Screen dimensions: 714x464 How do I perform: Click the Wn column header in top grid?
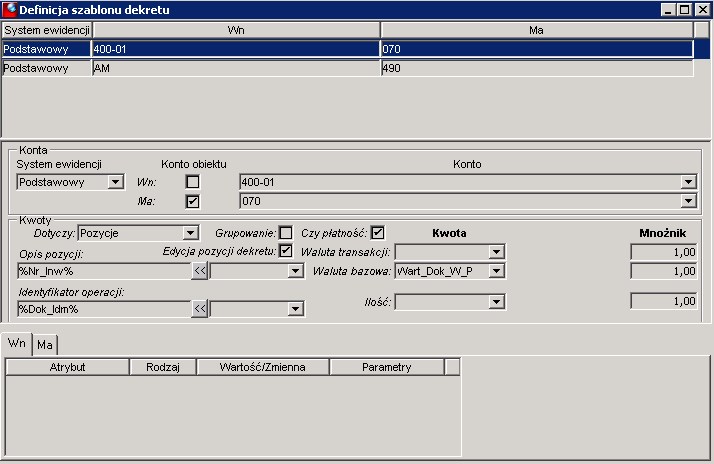tap(236, 30)
